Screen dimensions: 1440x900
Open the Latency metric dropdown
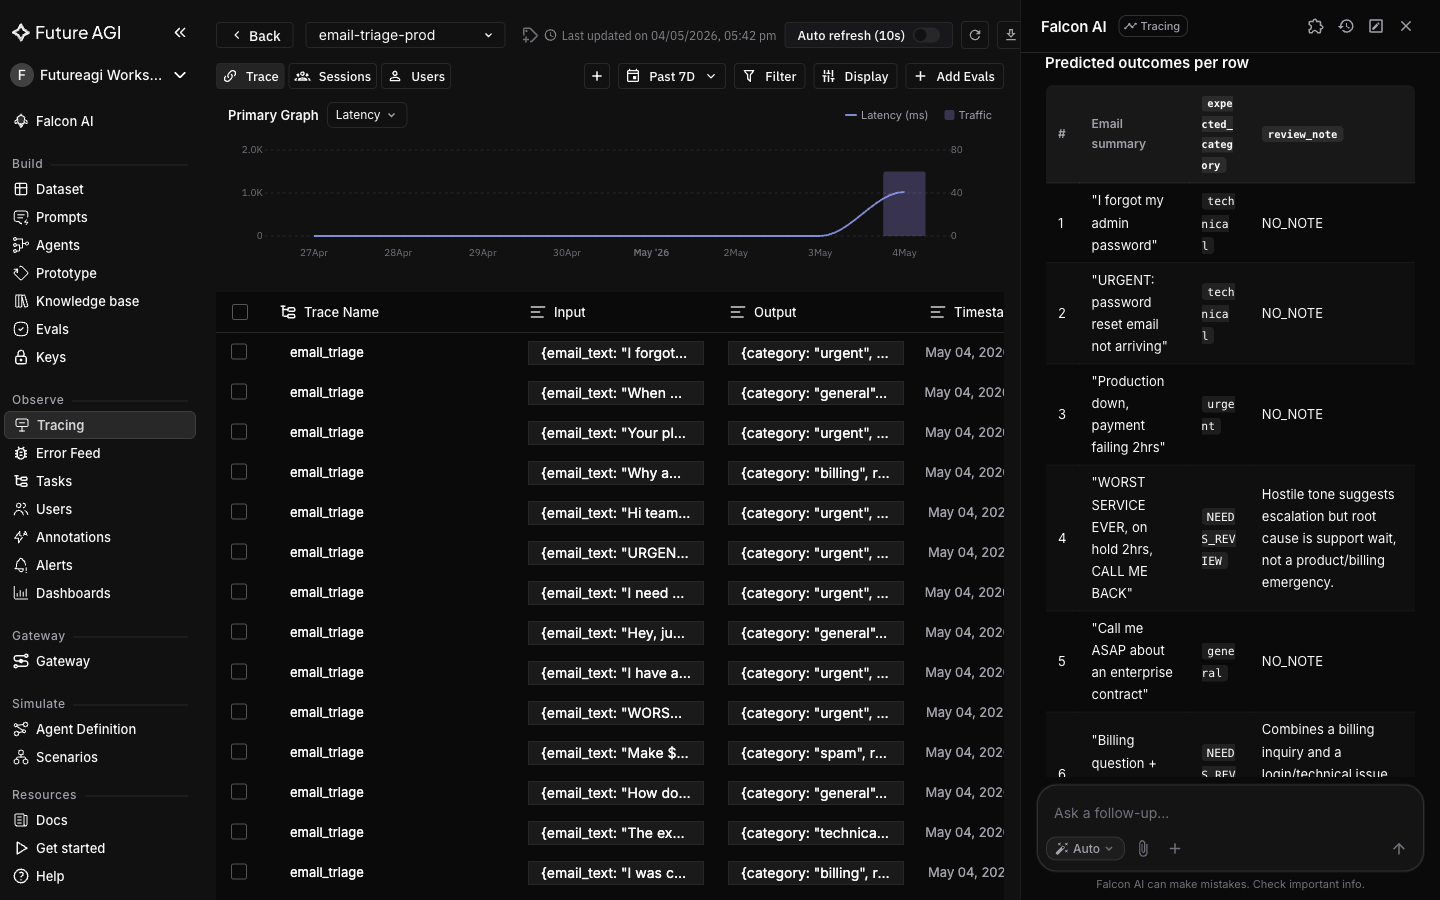[x=366, y=115]
